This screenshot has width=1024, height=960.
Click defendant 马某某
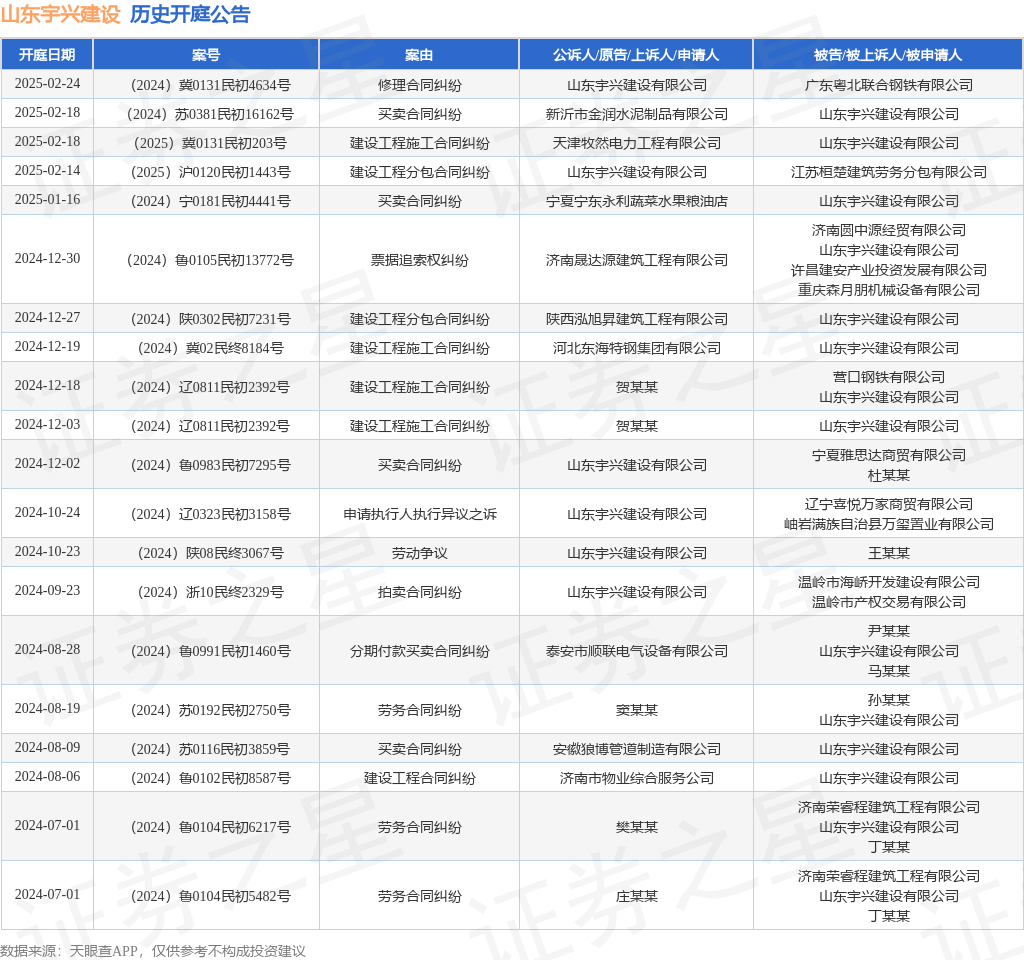coord(889,671)
